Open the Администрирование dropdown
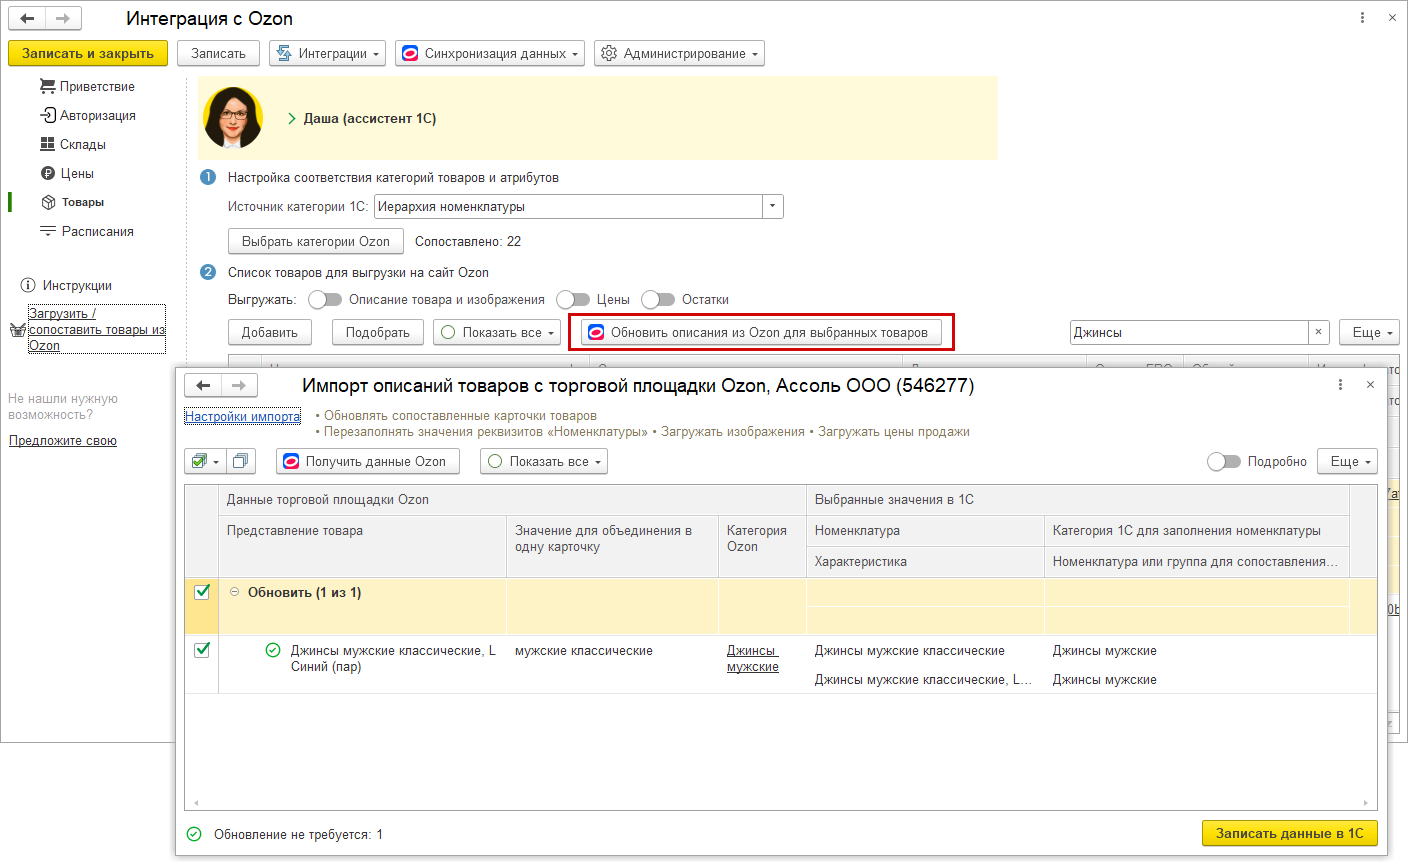The height and width of the screenshot is (863, 1408). pyautogui.click(x=679, y=53)
